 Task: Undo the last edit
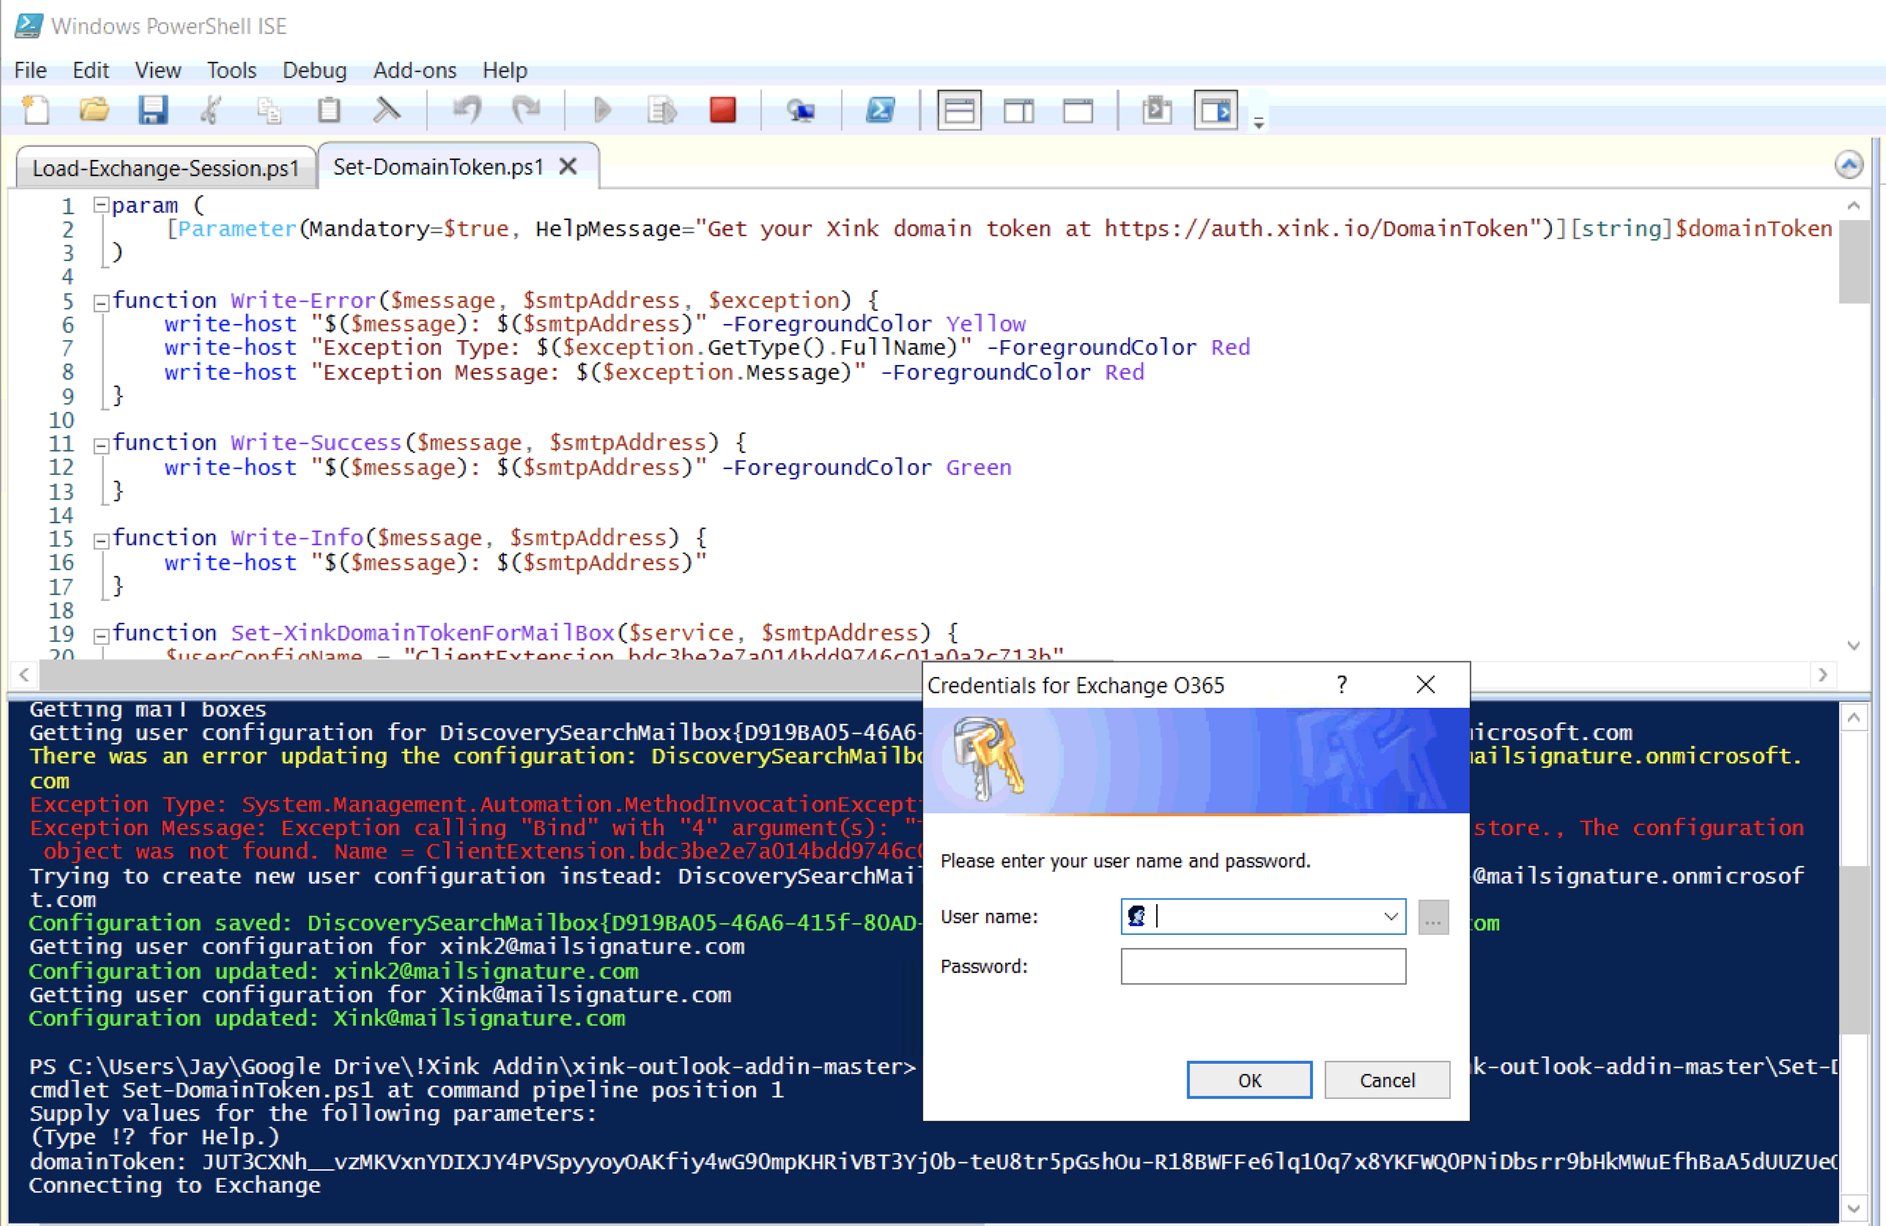(467, 109)
